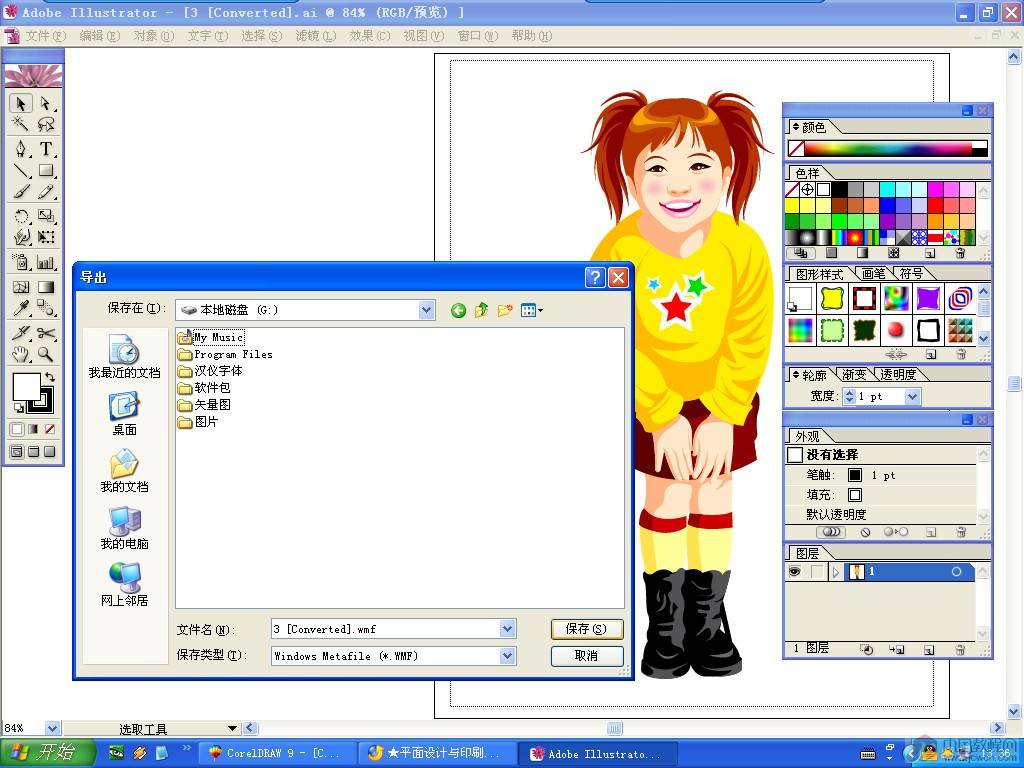Viewport: 1024px width, 768px height.
Task: Open the 对象 menu
Action: click(x=153, y=35)
